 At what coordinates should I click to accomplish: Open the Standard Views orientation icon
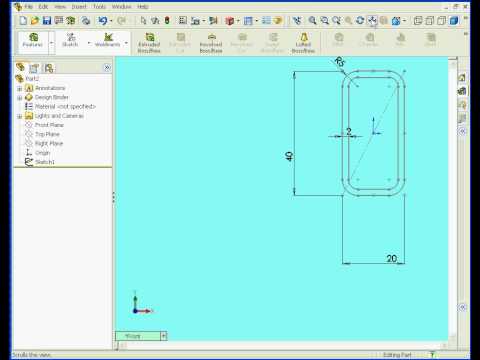pyautogui.click(x=396, y=21)
